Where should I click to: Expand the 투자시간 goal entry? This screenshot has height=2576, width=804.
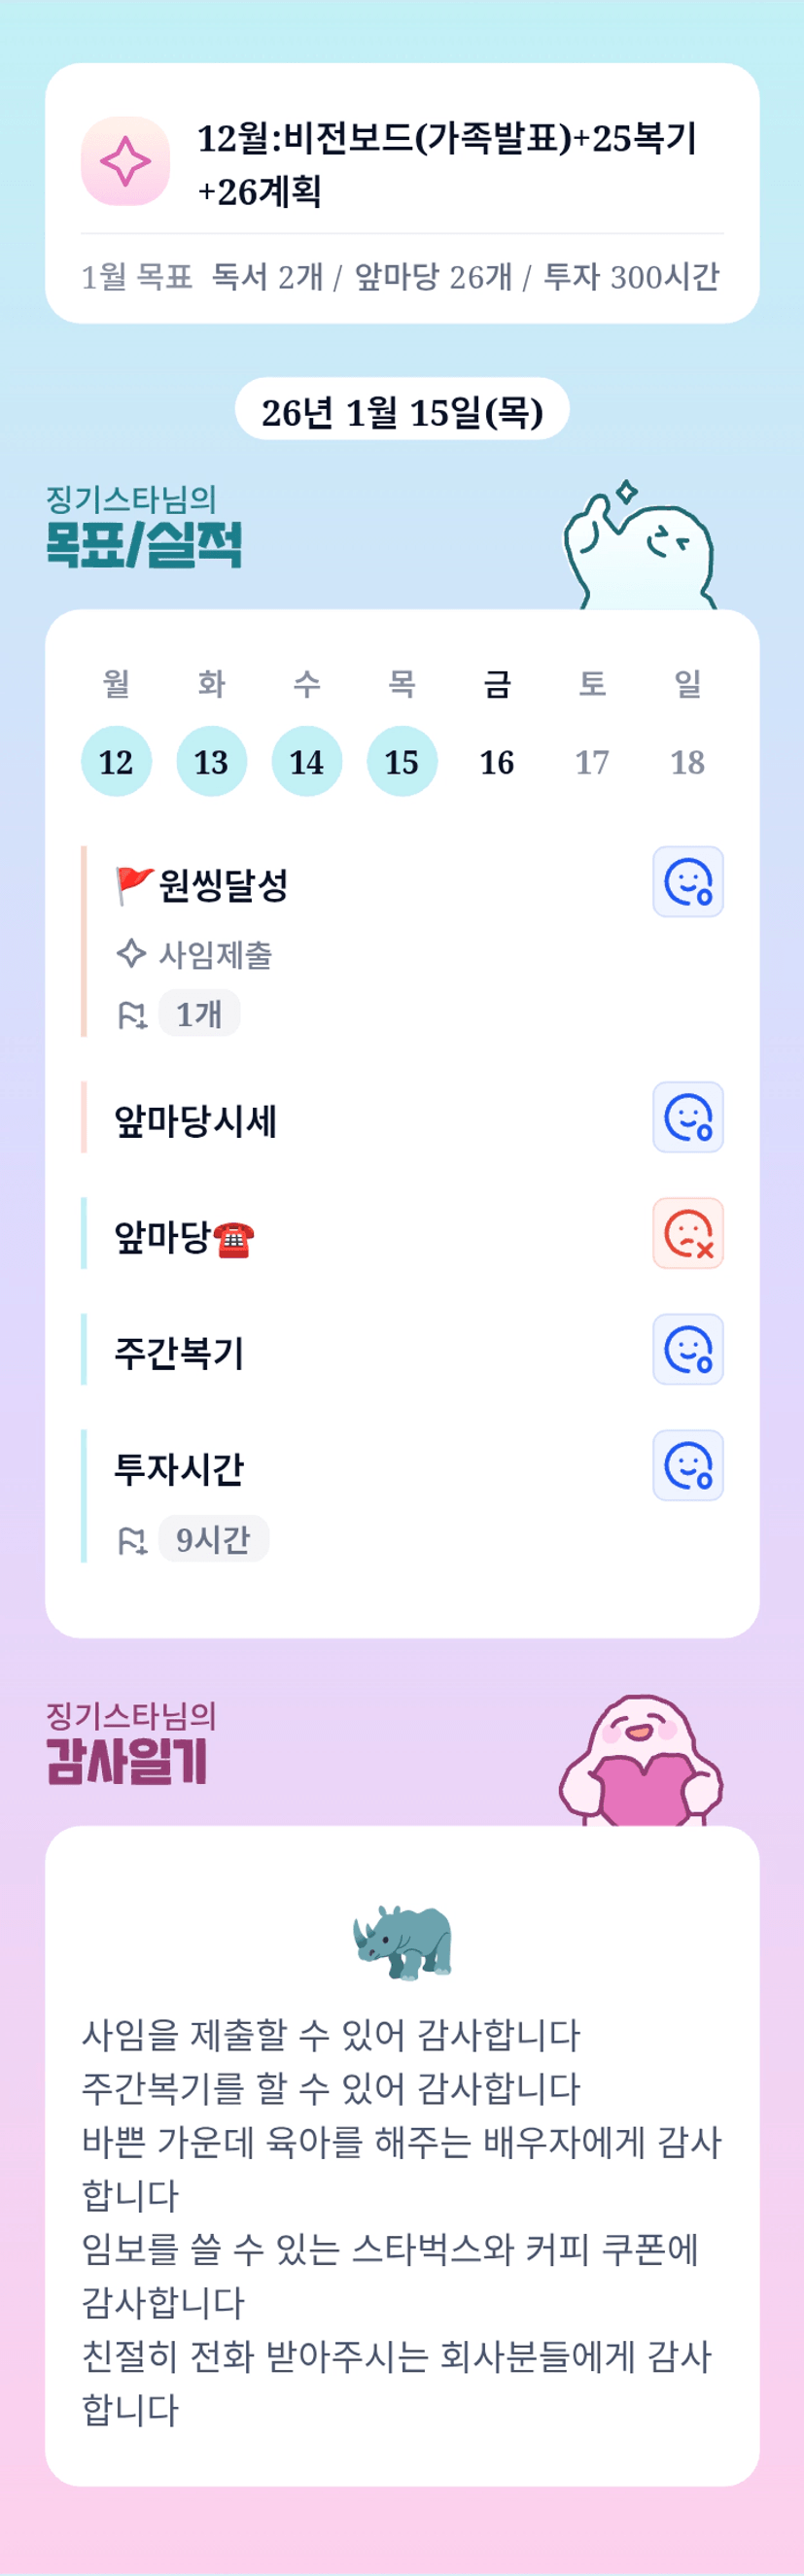179,1468
